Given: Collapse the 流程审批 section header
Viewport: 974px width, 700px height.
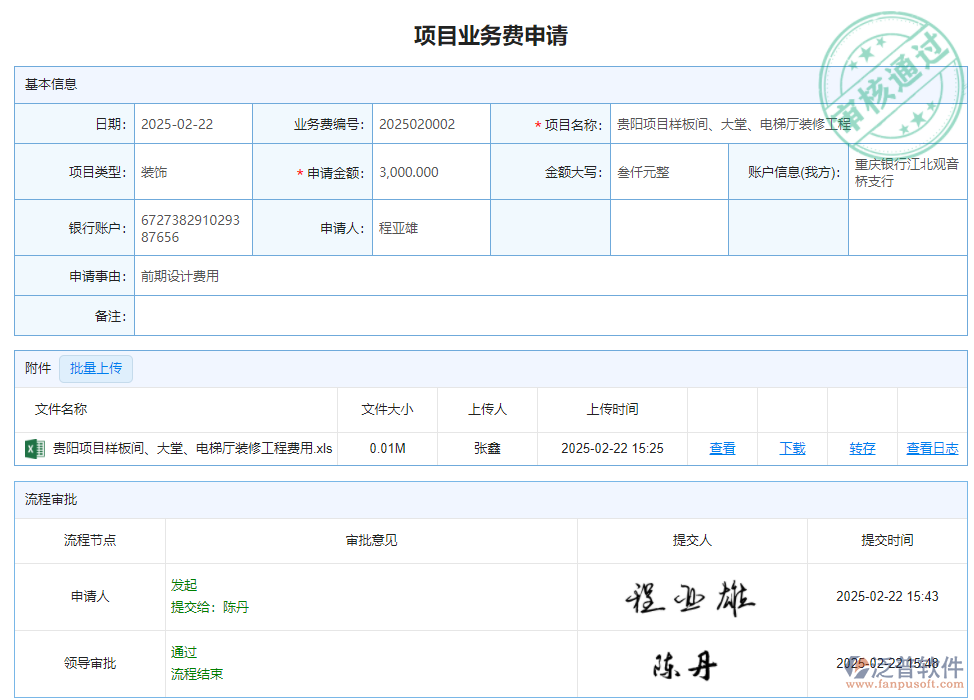Looking at the screenshot, I should (x=50, y=500).
